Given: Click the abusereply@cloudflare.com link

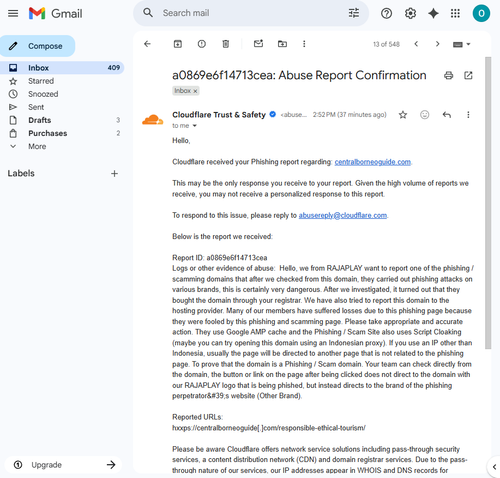Looking at the screenshot, I should 343,215.
